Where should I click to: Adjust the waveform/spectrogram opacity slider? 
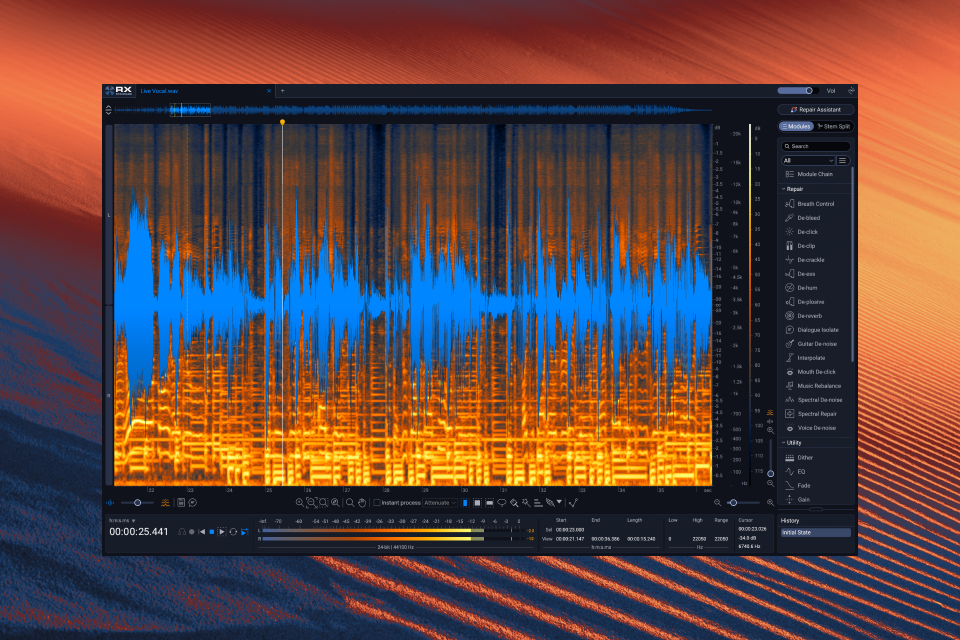(137, 503)
